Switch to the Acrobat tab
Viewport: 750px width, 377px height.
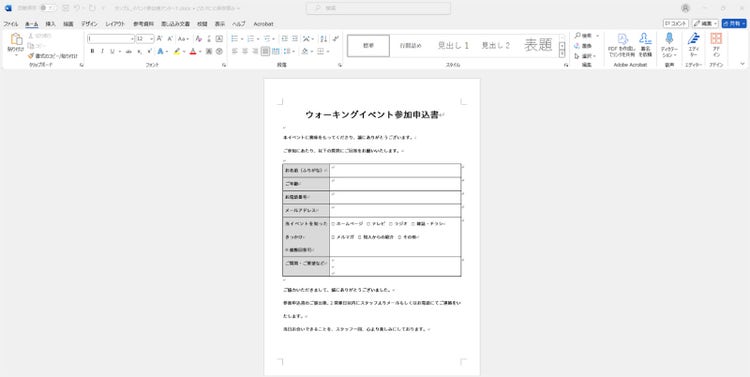click(x=263, y=24)
